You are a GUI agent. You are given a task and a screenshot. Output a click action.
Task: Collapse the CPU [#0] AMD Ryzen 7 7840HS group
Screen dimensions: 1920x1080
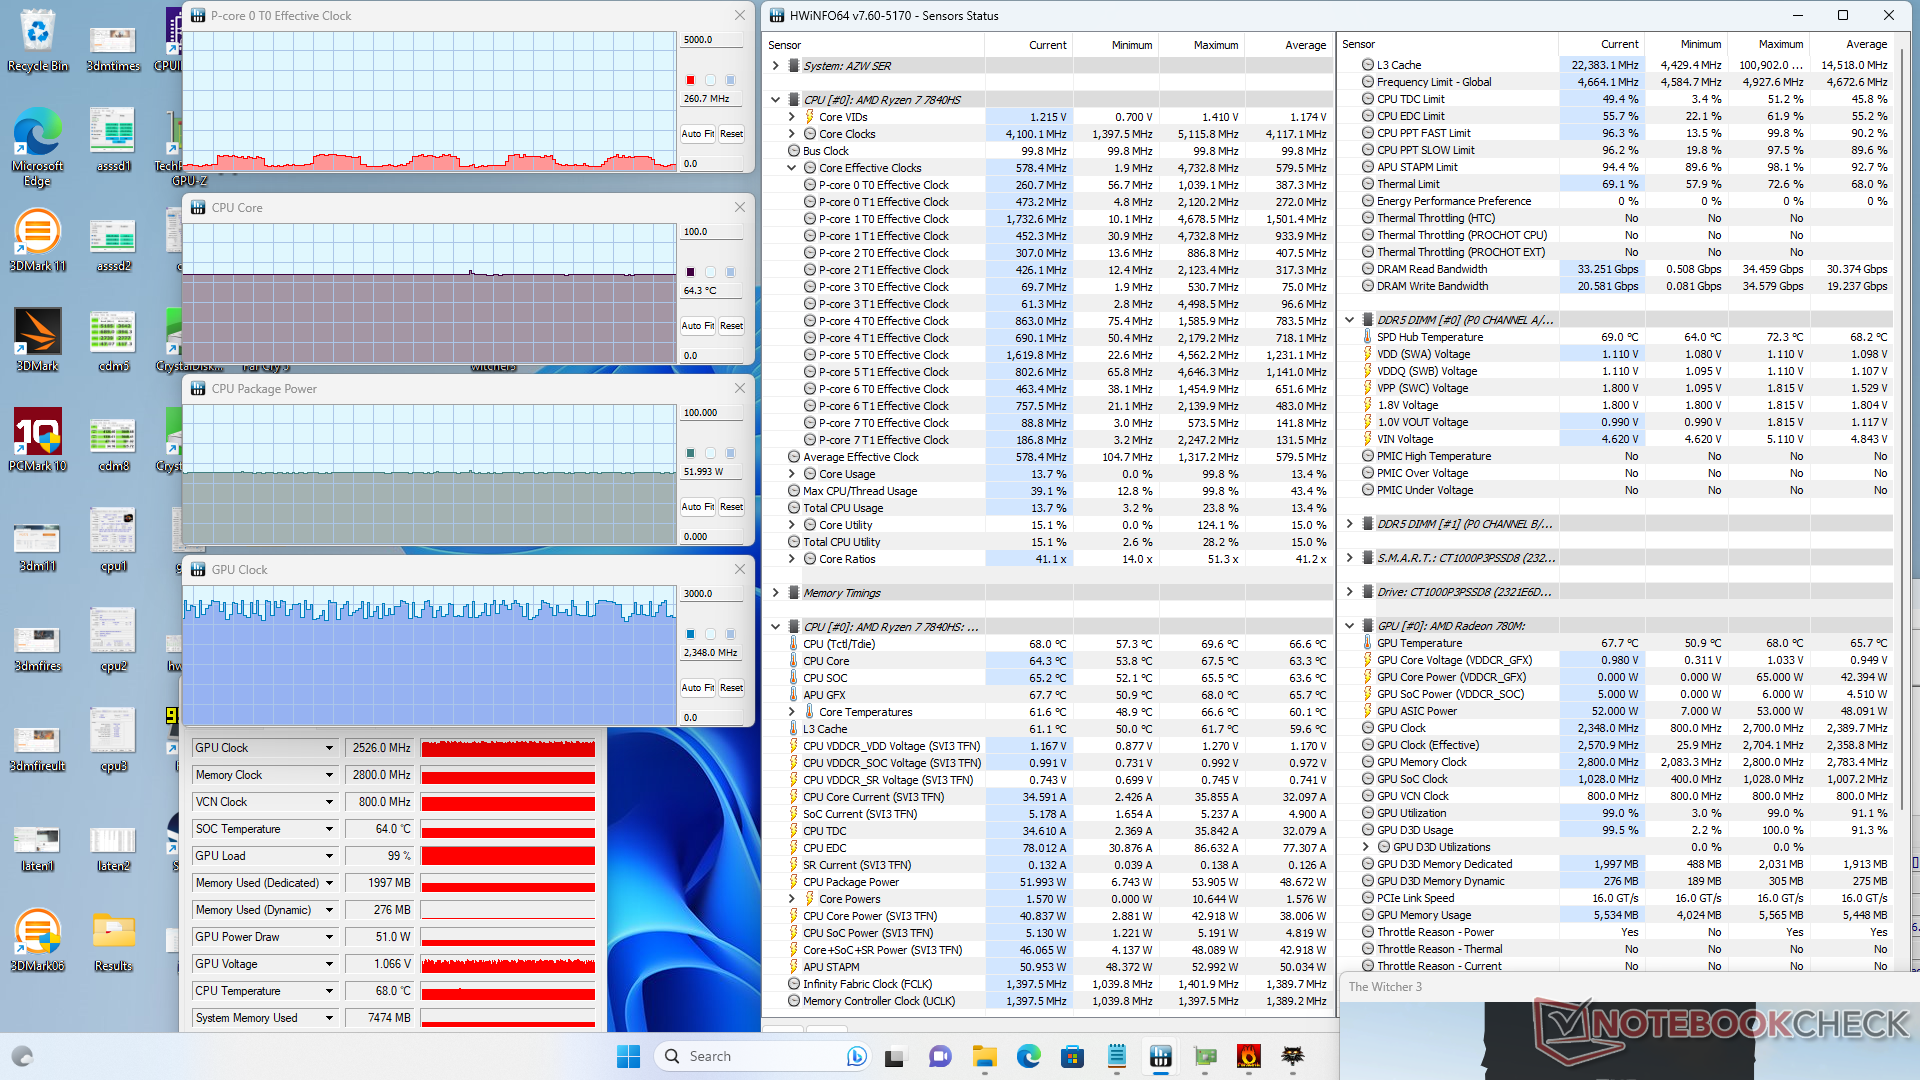pyautogui.click(x=776, y=100)
